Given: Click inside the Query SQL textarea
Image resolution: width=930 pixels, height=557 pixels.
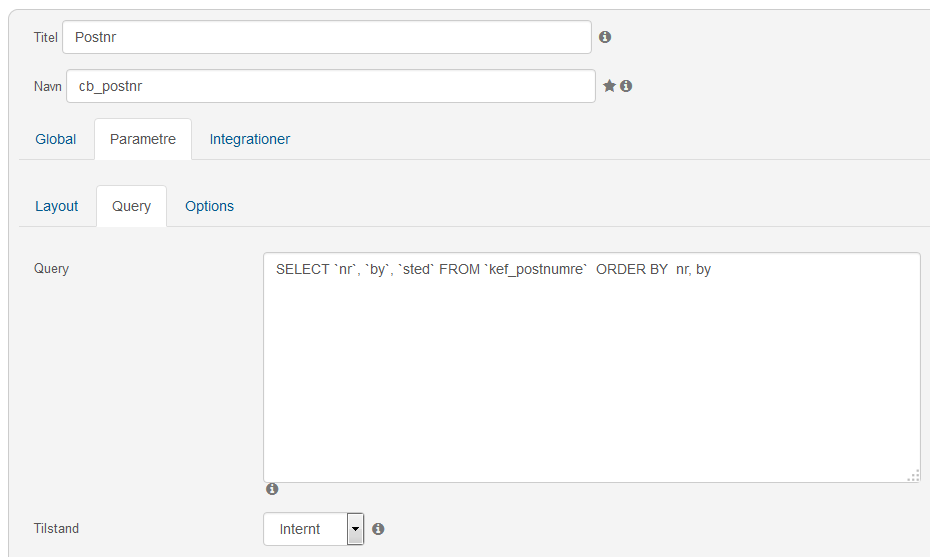Looking at the screenshot, I should tap(592, 367).
